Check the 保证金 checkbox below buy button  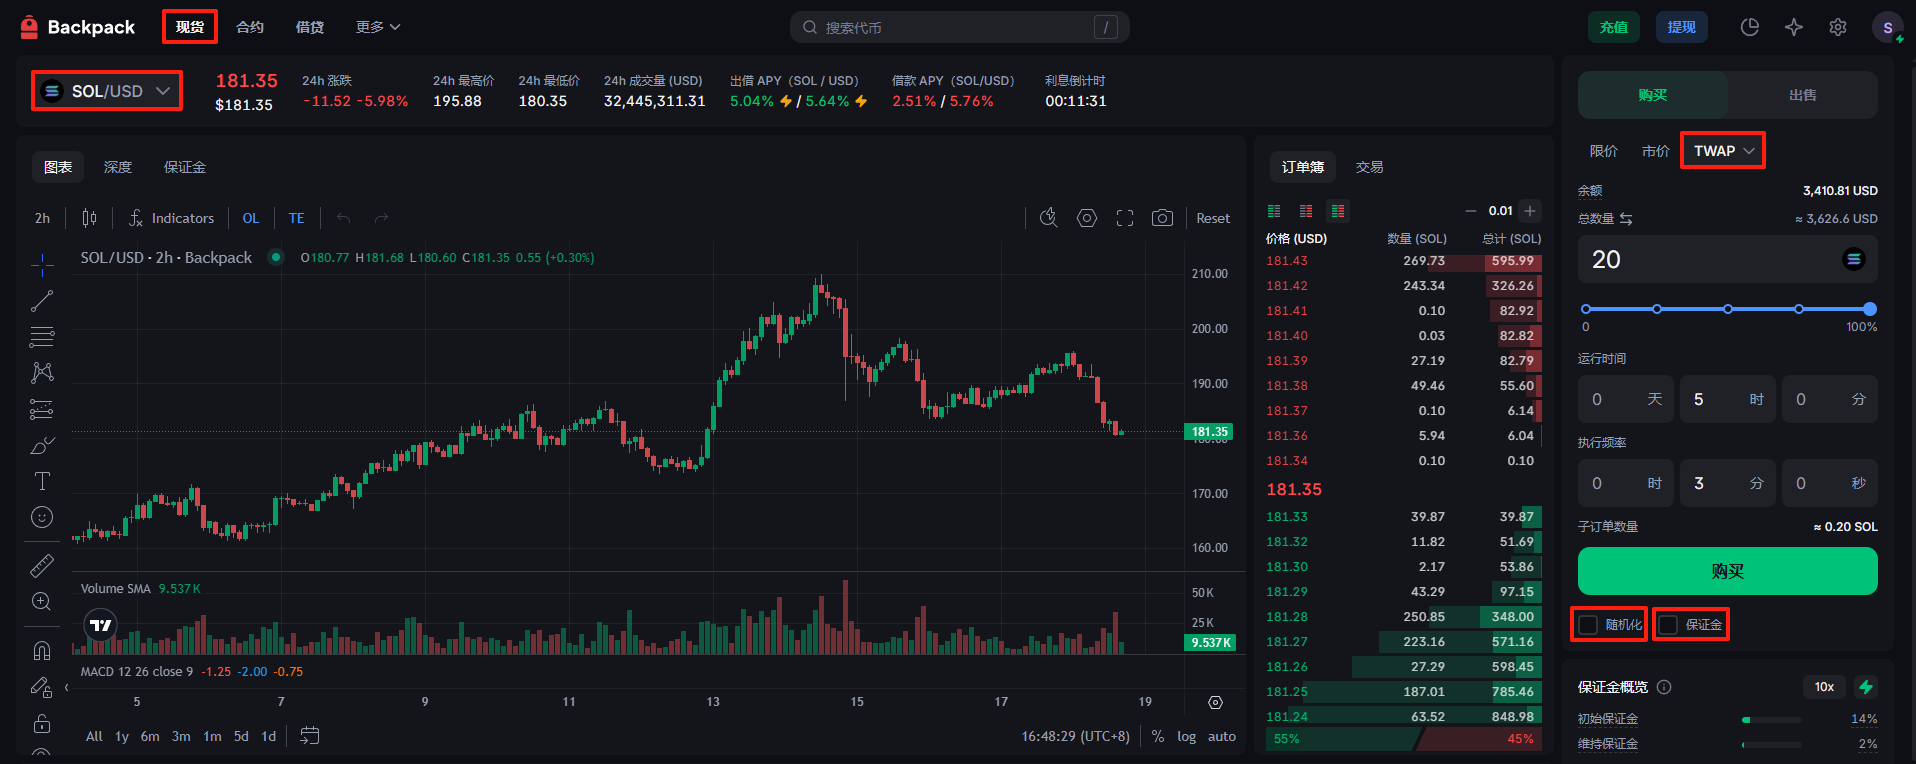[x=1669, y=625]
